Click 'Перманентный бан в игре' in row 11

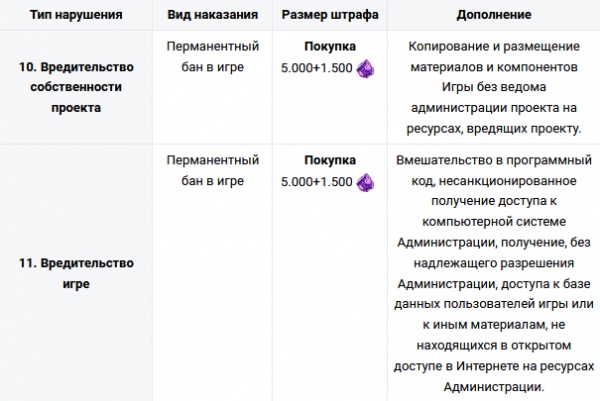pos(213,171)
